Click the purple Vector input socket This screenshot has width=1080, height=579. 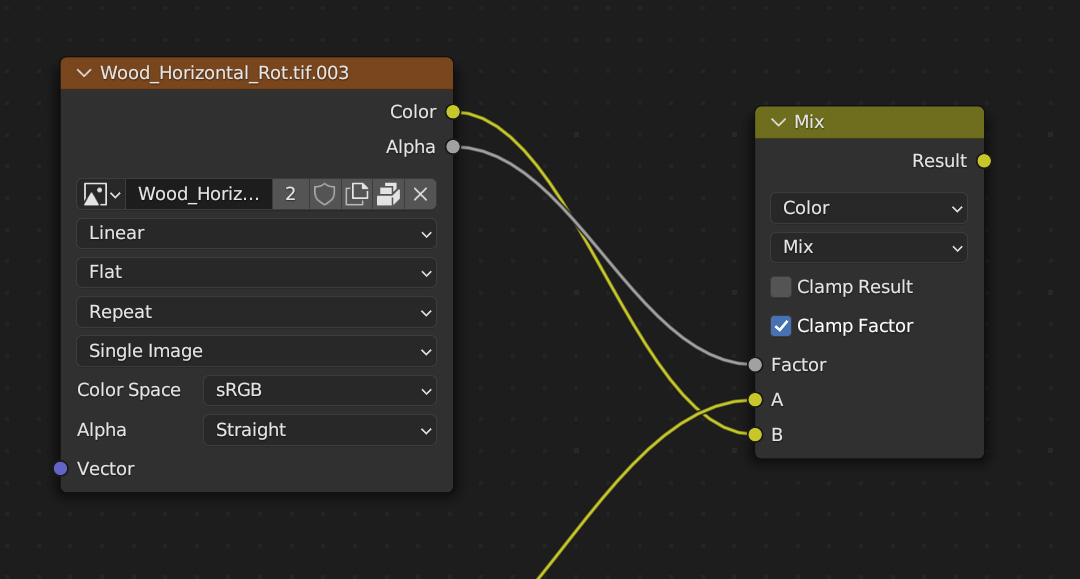pos(60,468)
